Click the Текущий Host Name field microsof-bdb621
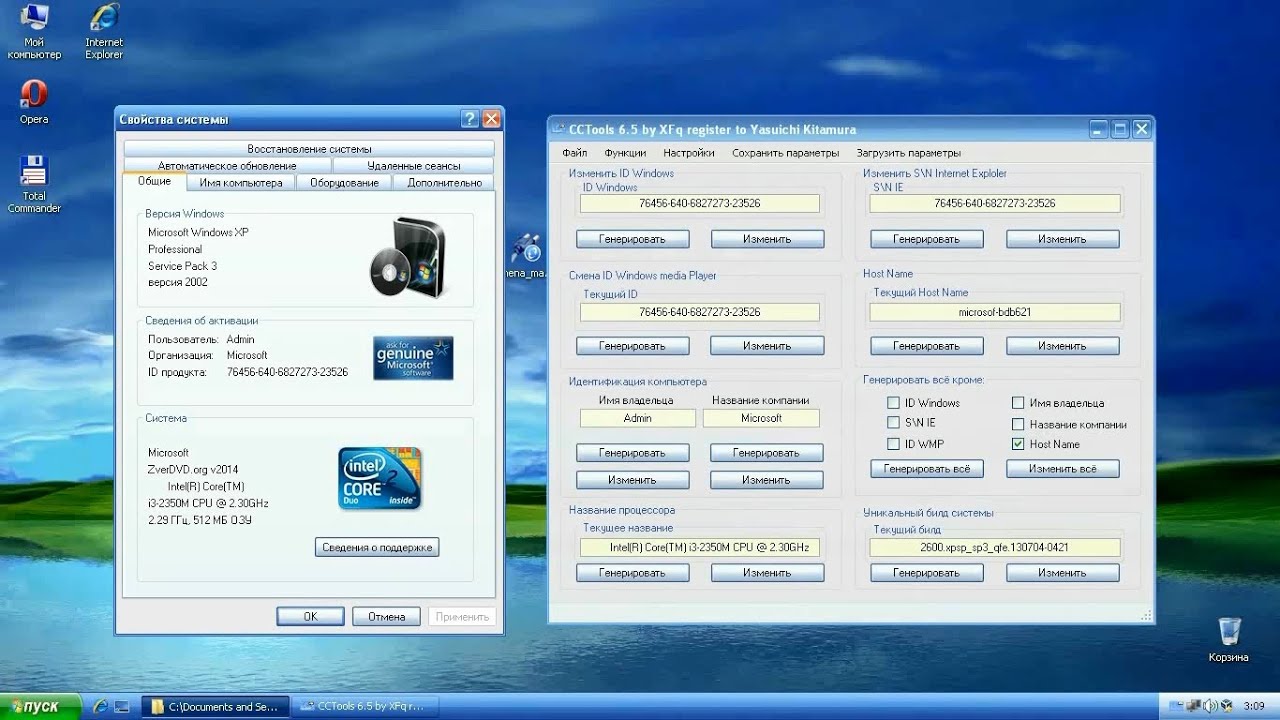Image resolution: width=1280 pixels, height=720 pixels. tap(995, 312)
